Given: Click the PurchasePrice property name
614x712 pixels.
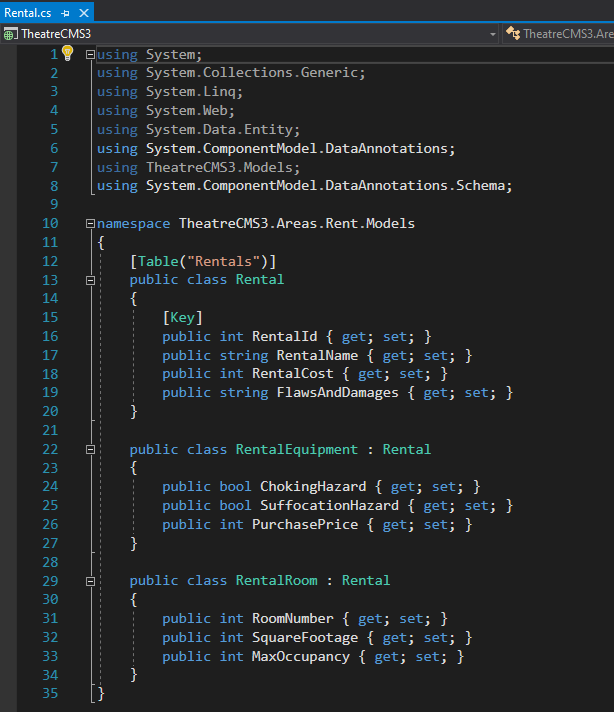Looking at the screenshot, I should 305,524.
